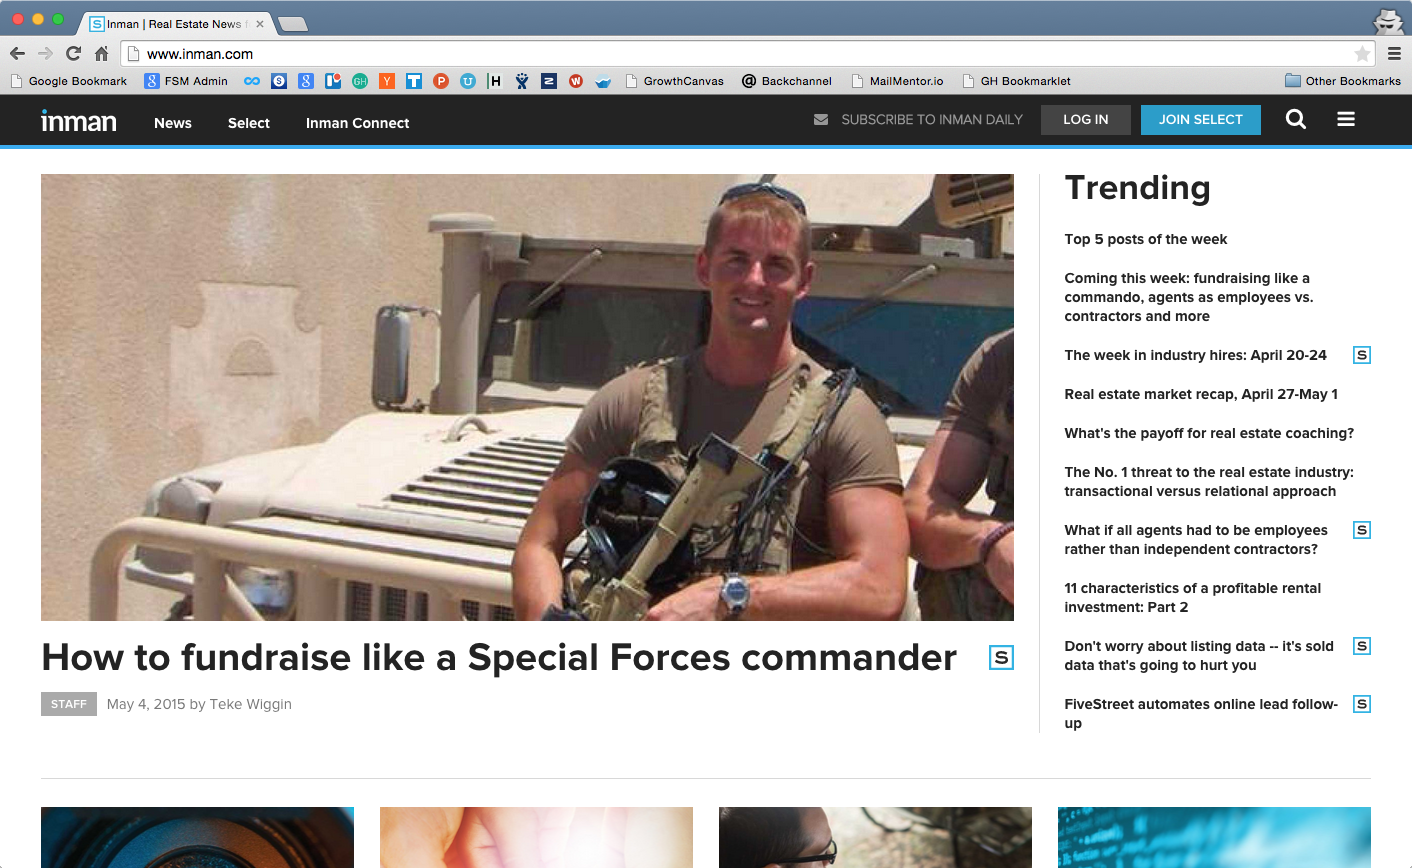Image resolution: width=1412 pixels, height=868 pixels.
Task: Open The week in industry hires
Action: point(1196,355)
